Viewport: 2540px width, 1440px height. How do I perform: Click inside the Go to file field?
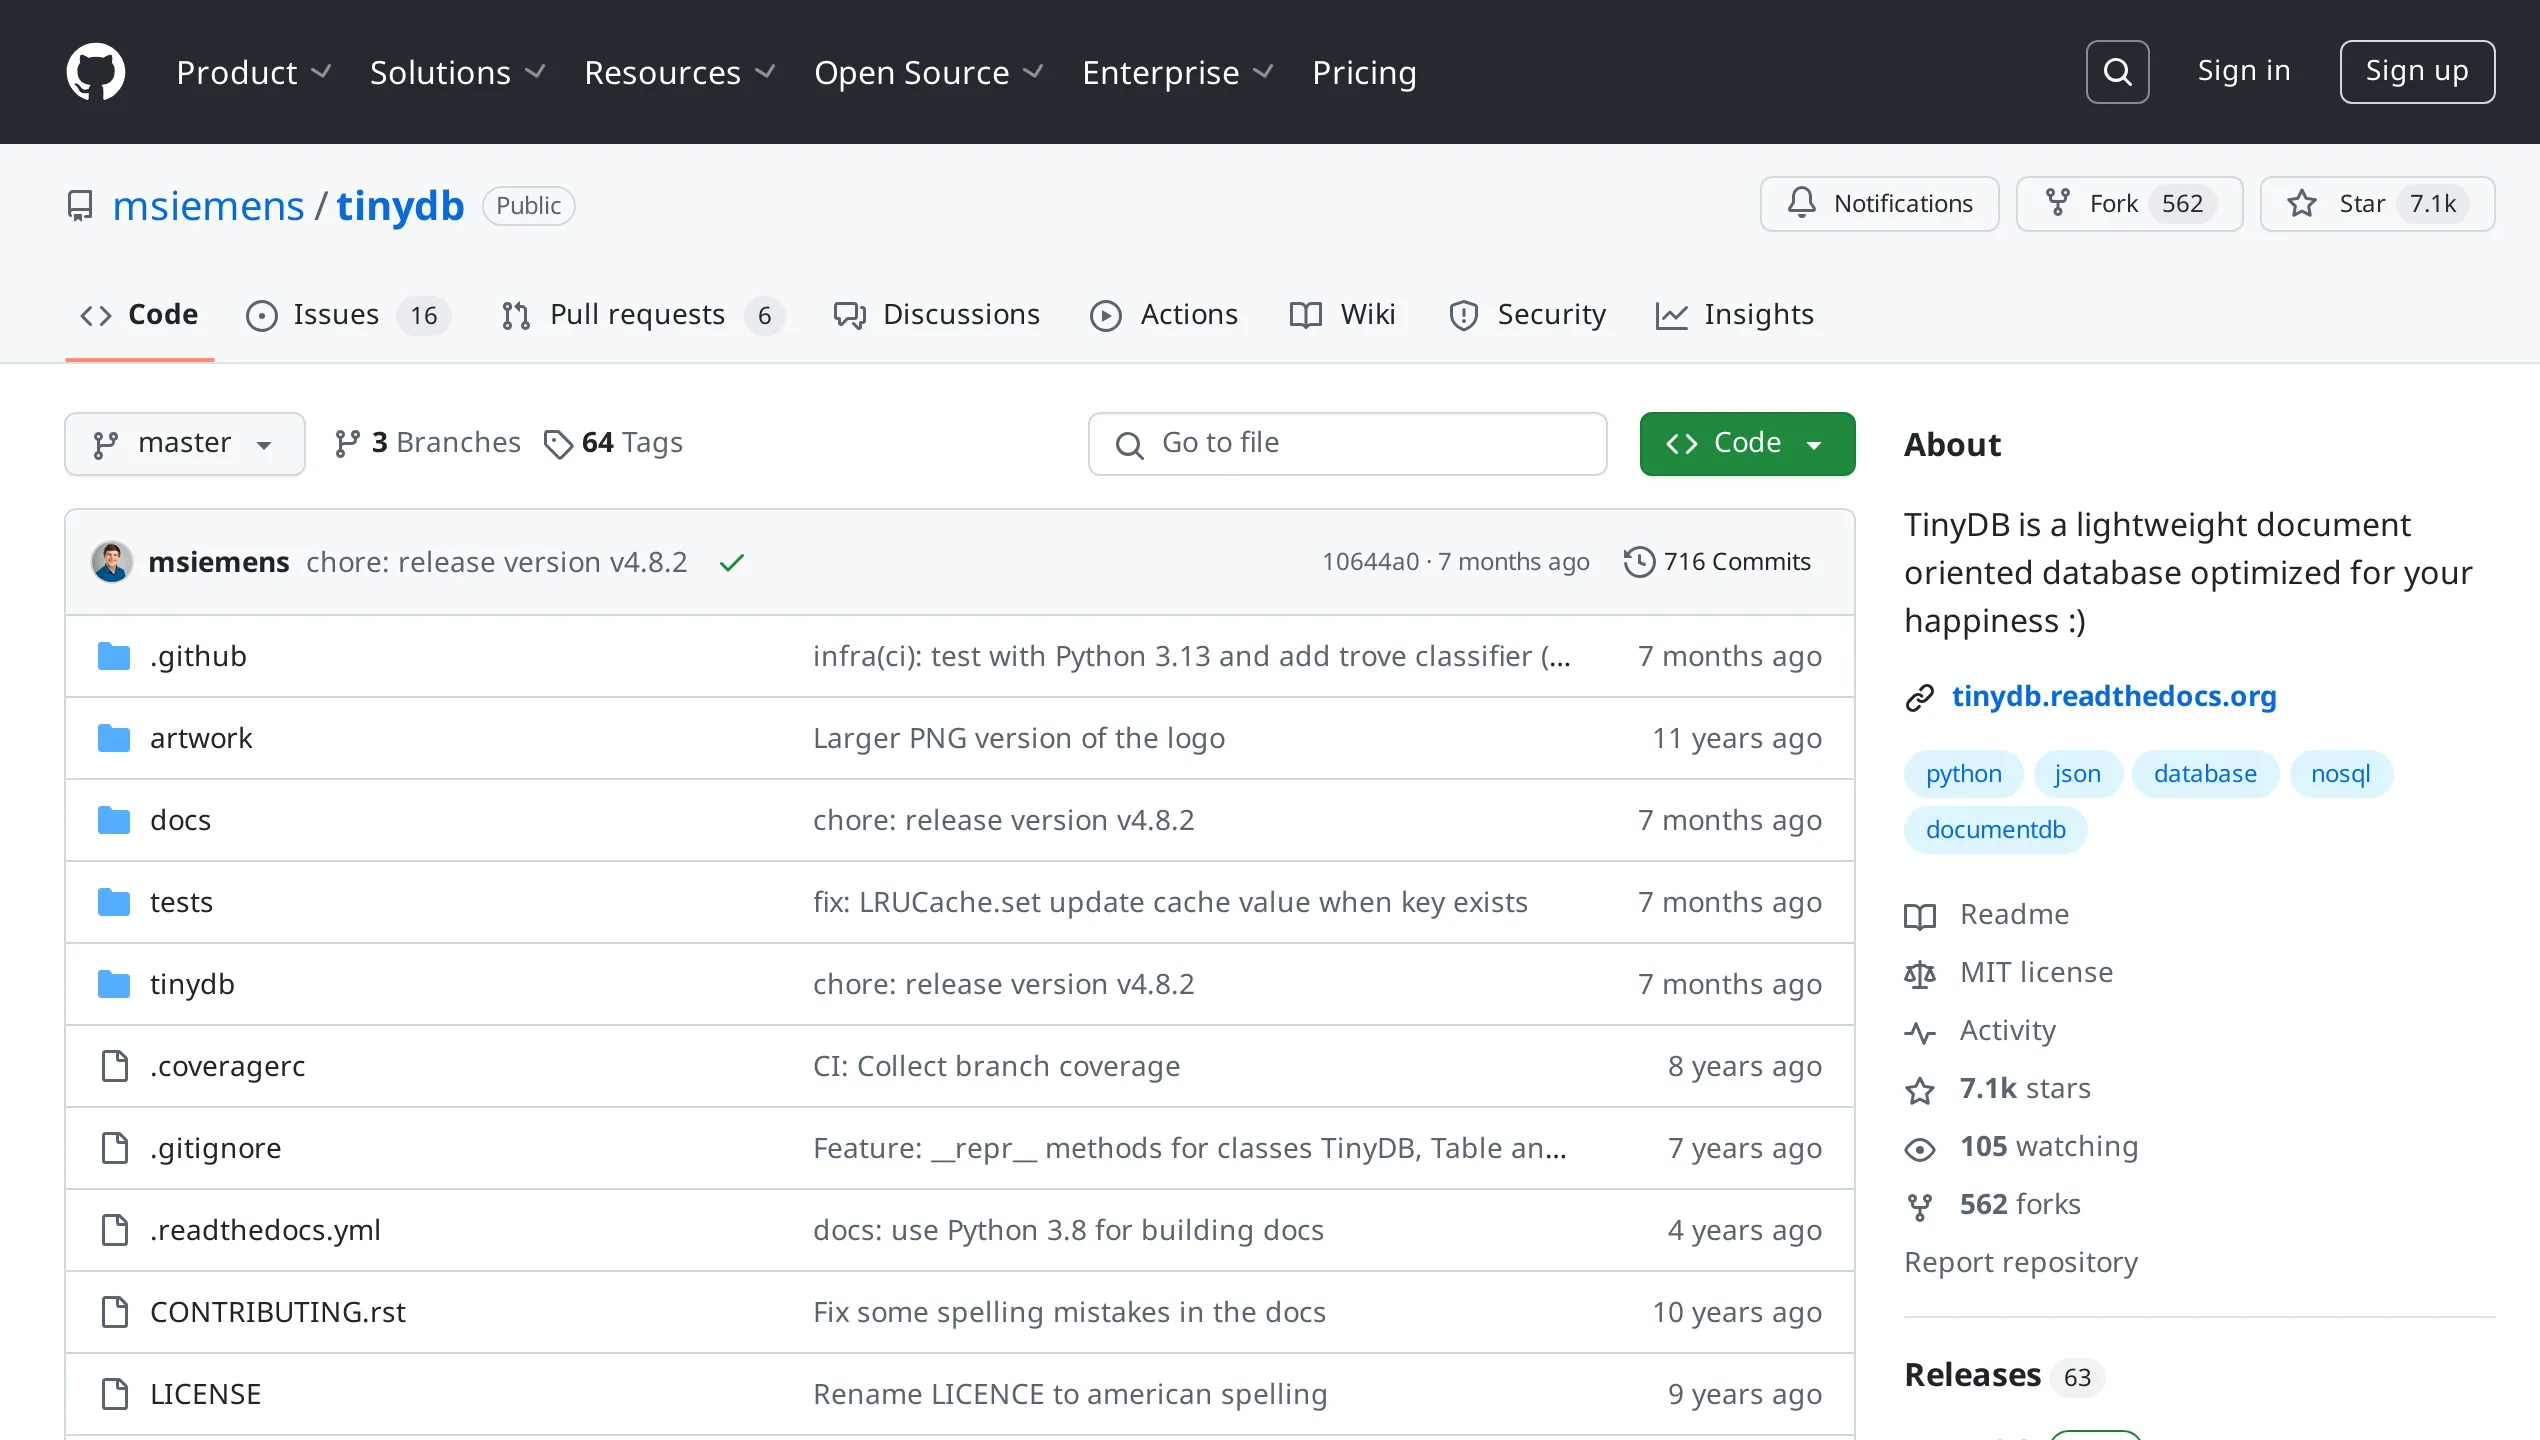click(x=1346, y=443)
